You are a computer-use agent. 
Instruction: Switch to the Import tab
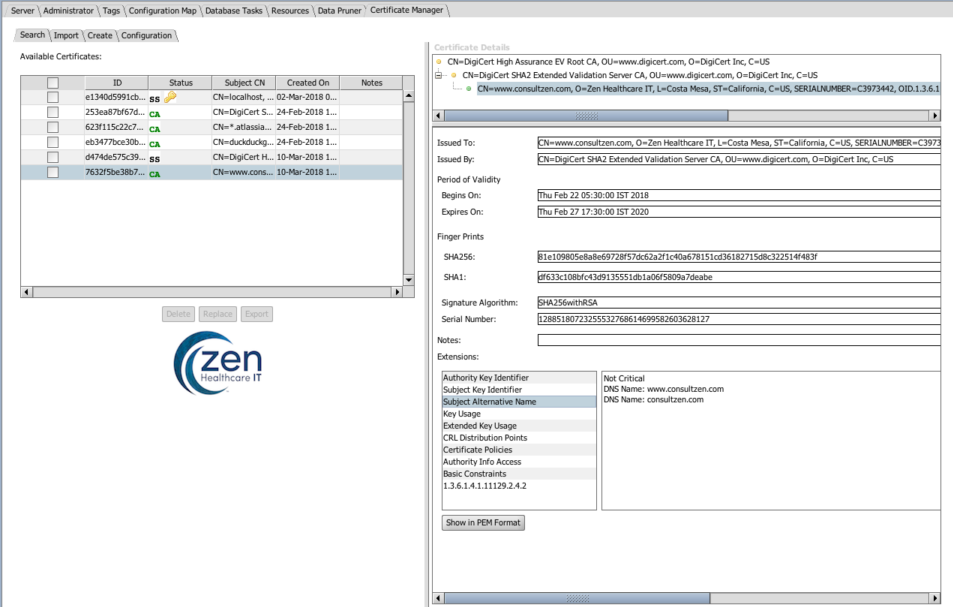click(66, 36)
